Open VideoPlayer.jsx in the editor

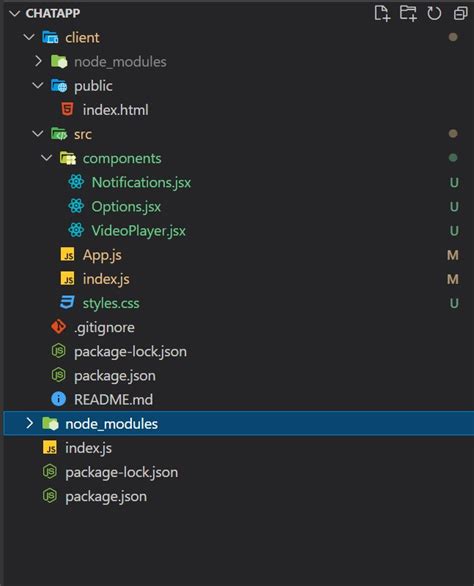click(x=138, y=231)
